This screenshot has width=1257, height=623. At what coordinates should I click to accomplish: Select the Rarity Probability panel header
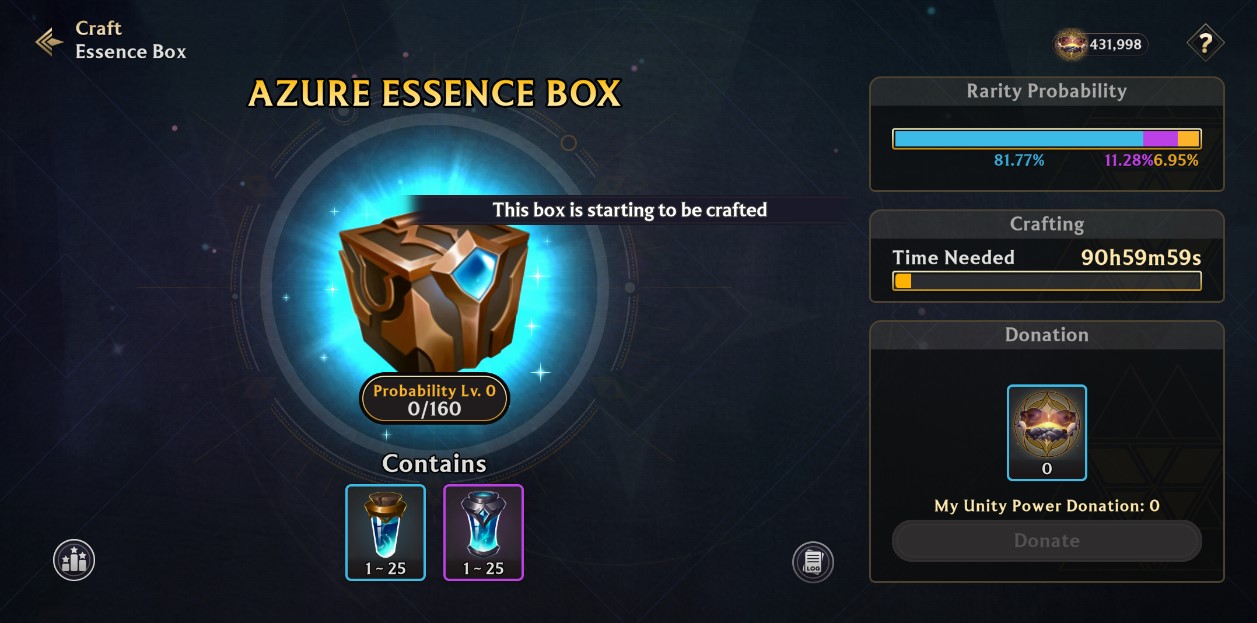1047,91
